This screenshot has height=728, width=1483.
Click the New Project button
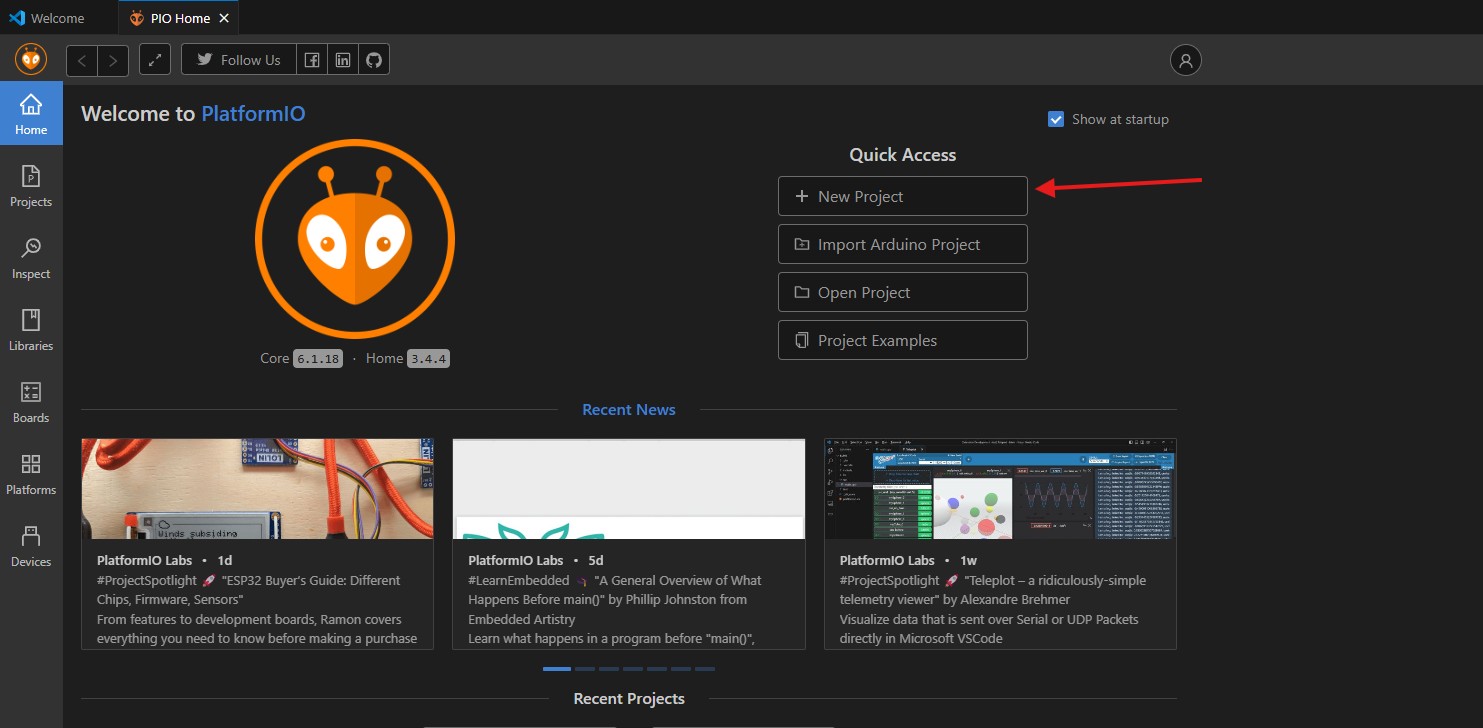[903, 196]
